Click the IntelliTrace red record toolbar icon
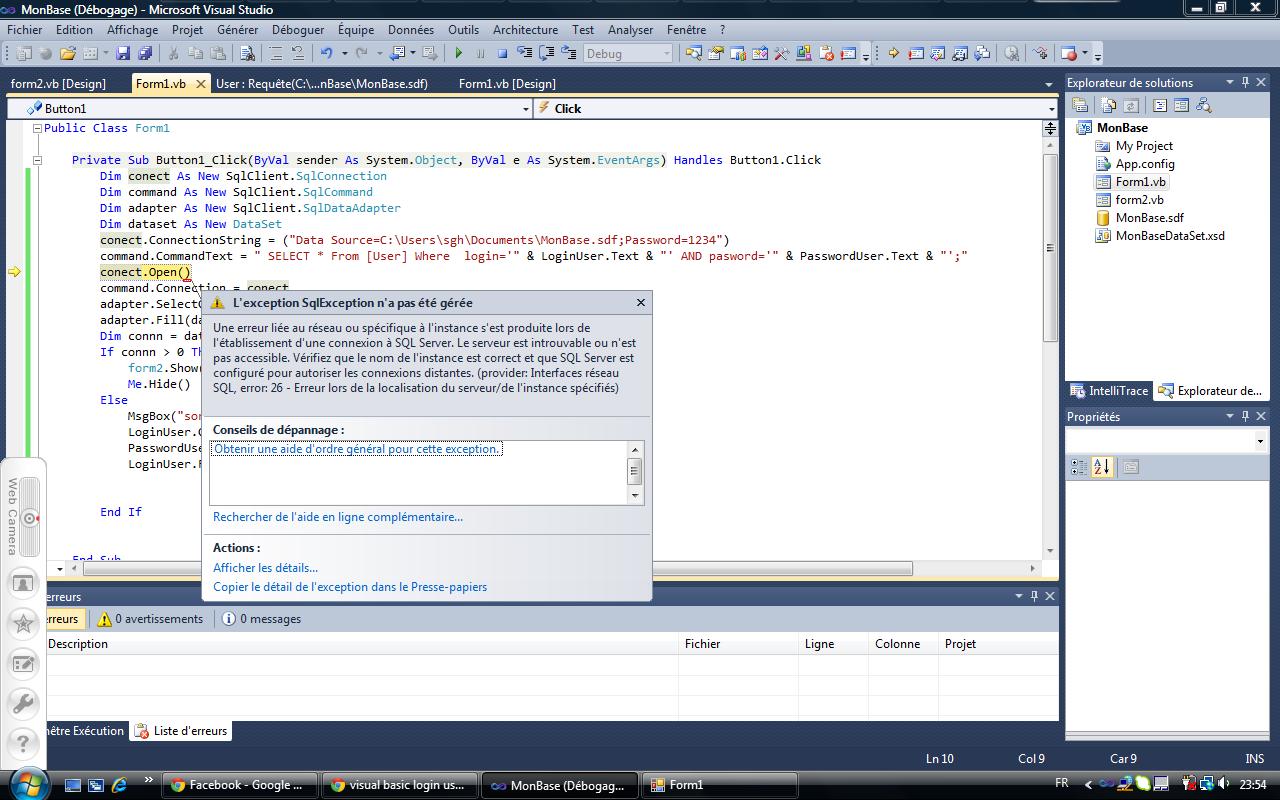 [1070, 53]
